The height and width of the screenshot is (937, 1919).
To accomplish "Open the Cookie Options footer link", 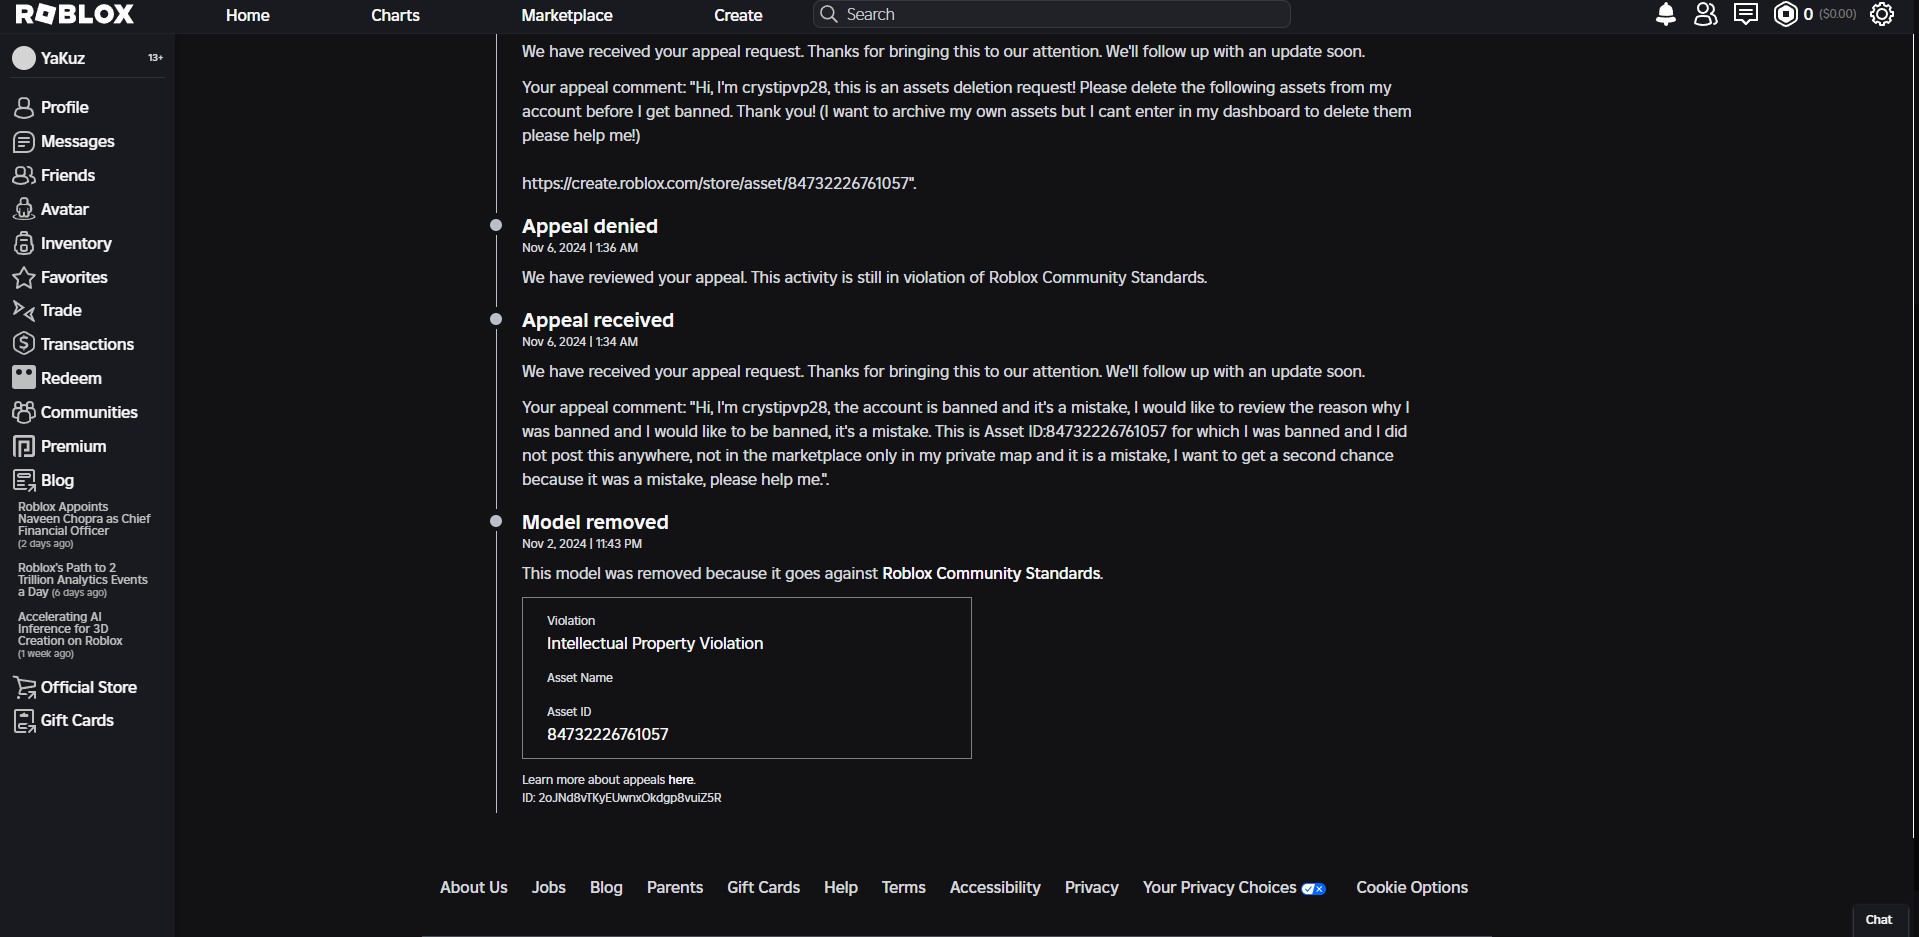I will pyautogui.click(x=1411, y=887).
